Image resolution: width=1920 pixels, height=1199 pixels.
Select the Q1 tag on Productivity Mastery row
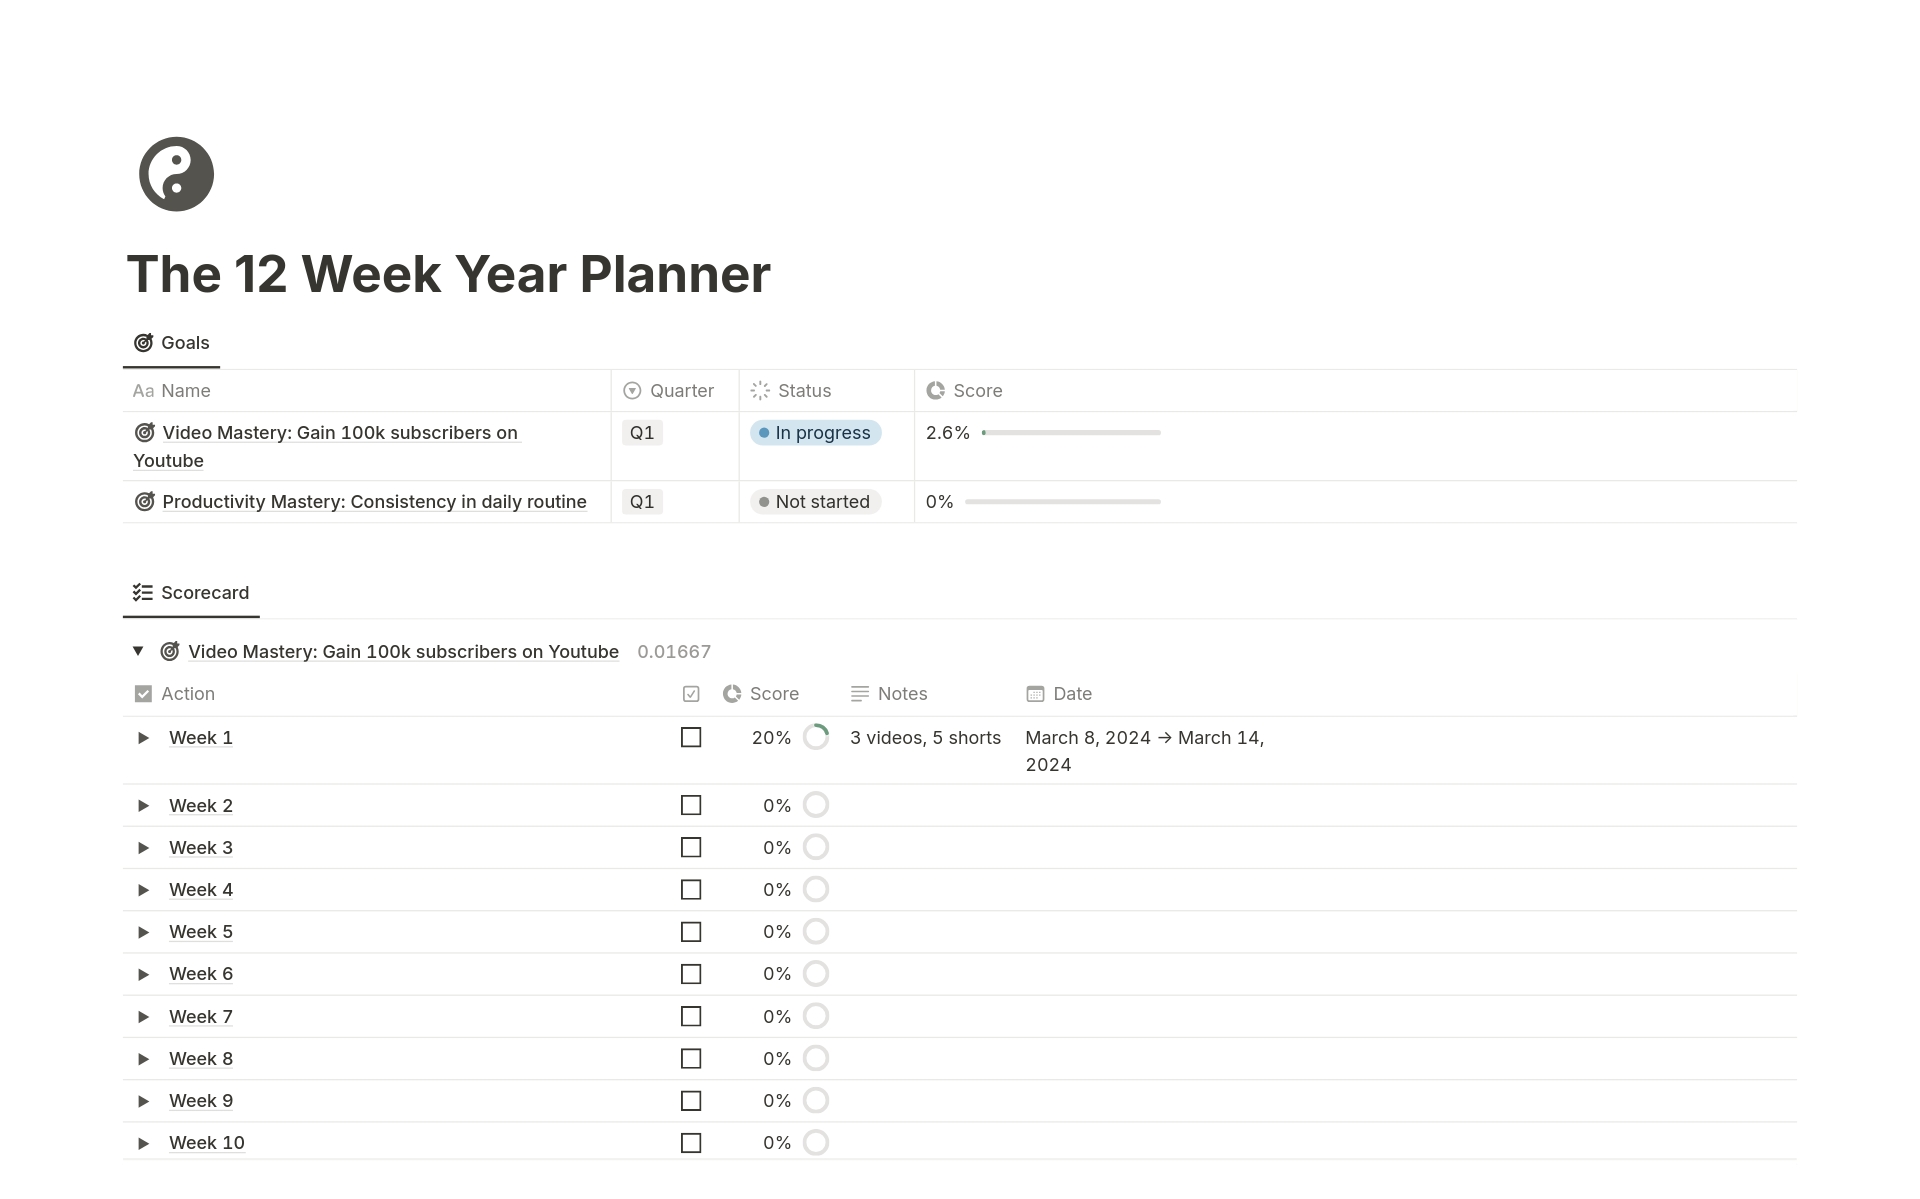(641, 501)
